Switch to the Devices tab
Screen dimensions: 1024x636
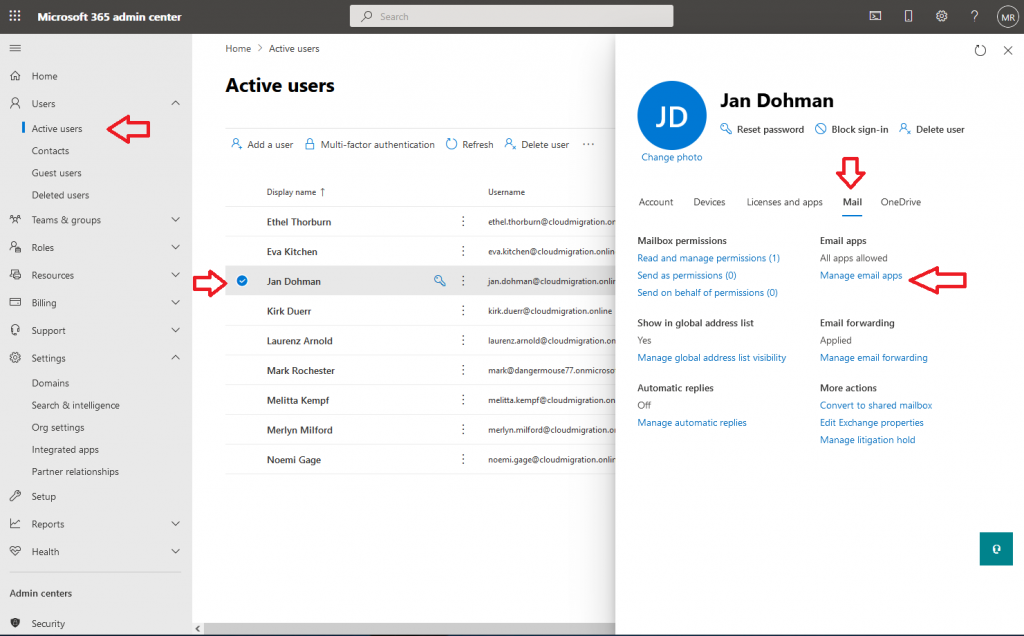[709, 202]
